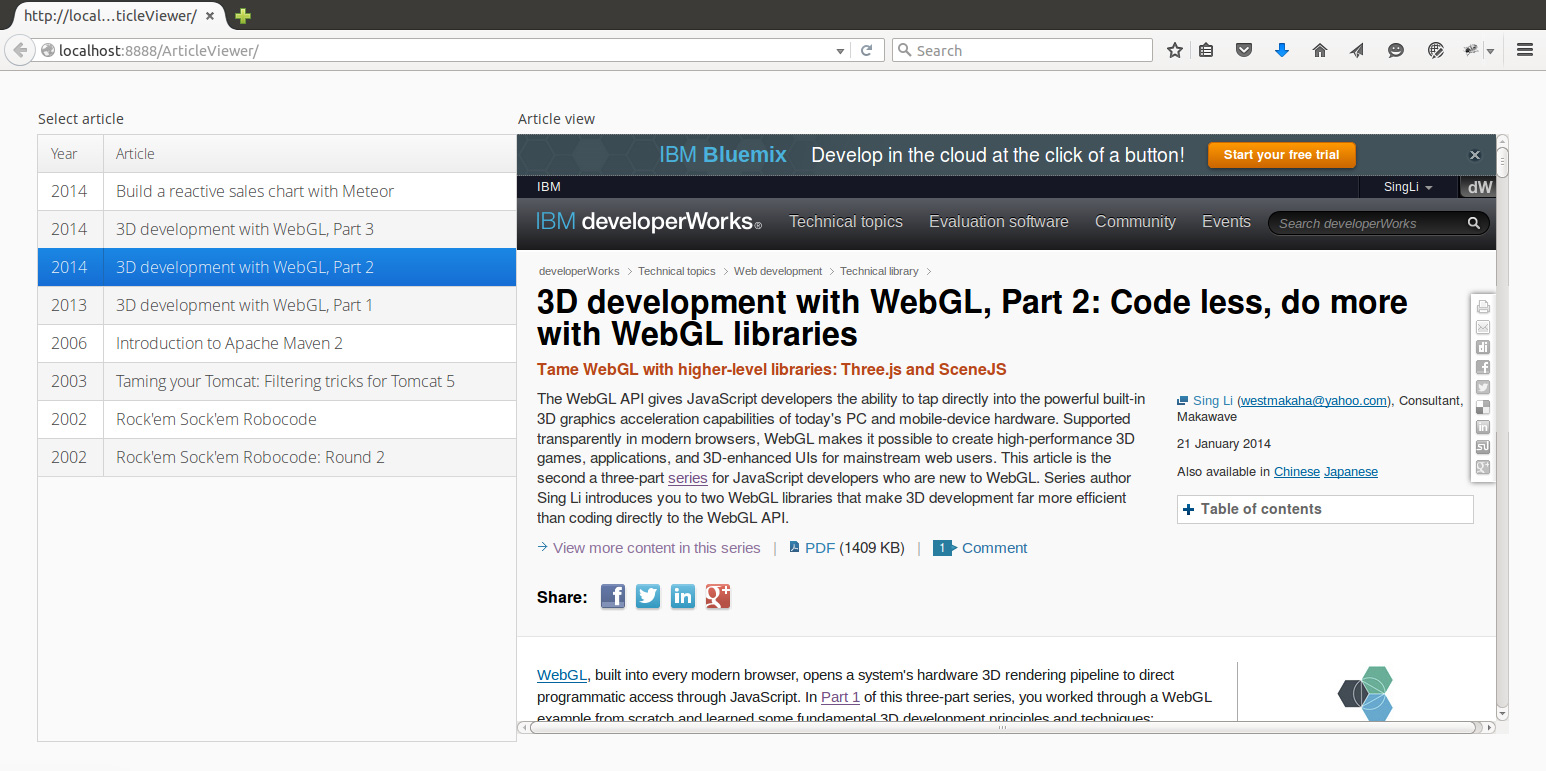The width and height of the screenshot is (1546, 771).
Task: Click the browser Back arrow button
Action: click(x=19, y=50)
